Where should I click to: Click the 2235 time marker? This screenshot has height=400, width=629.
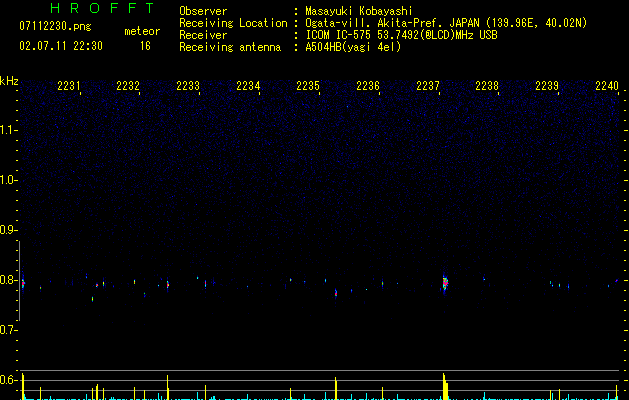point(308,86)
